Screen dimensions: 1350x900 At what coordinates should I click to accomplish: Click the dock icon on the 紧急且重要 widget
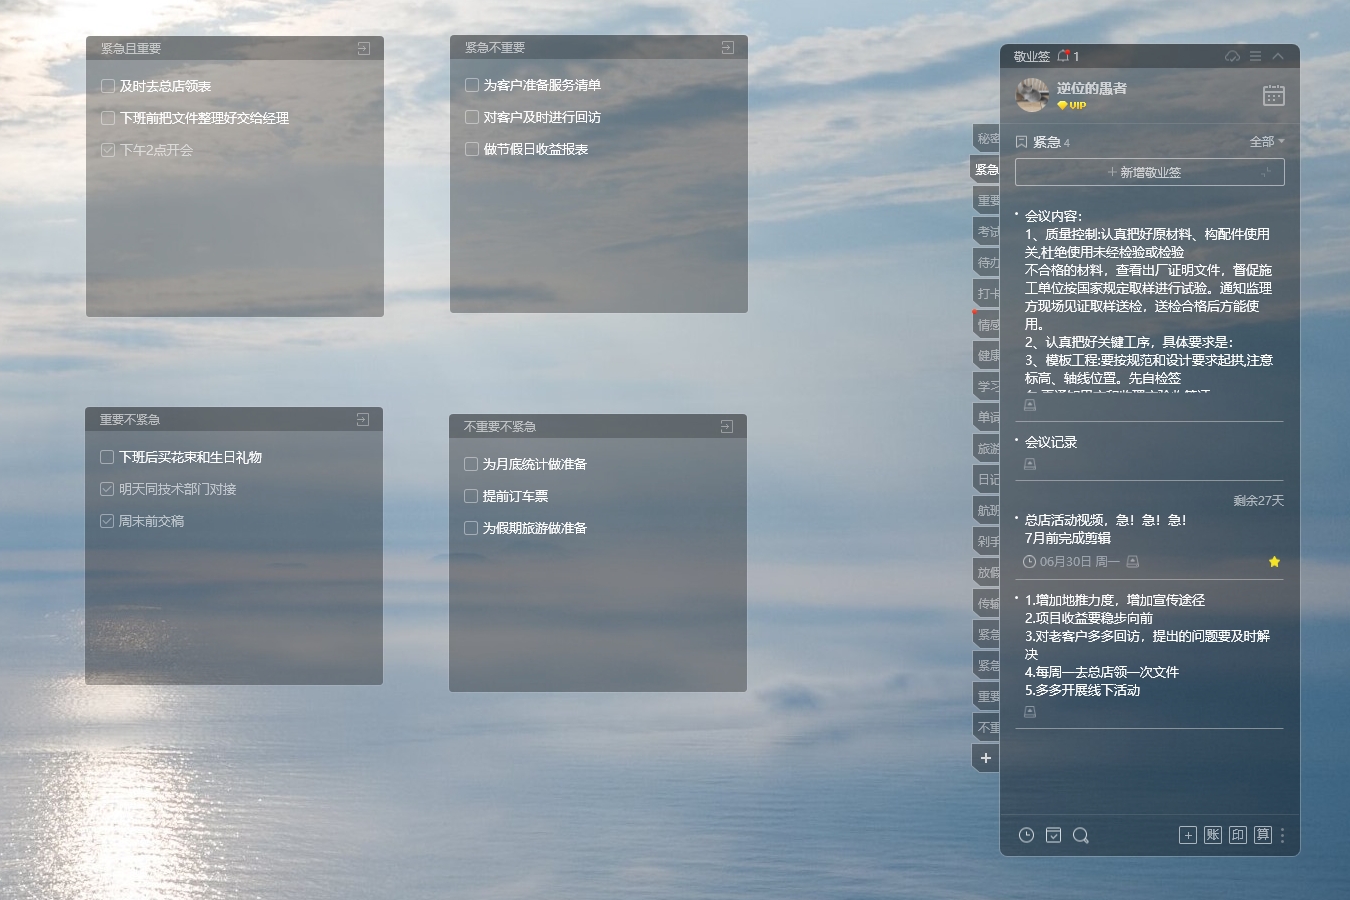[363, 48]
